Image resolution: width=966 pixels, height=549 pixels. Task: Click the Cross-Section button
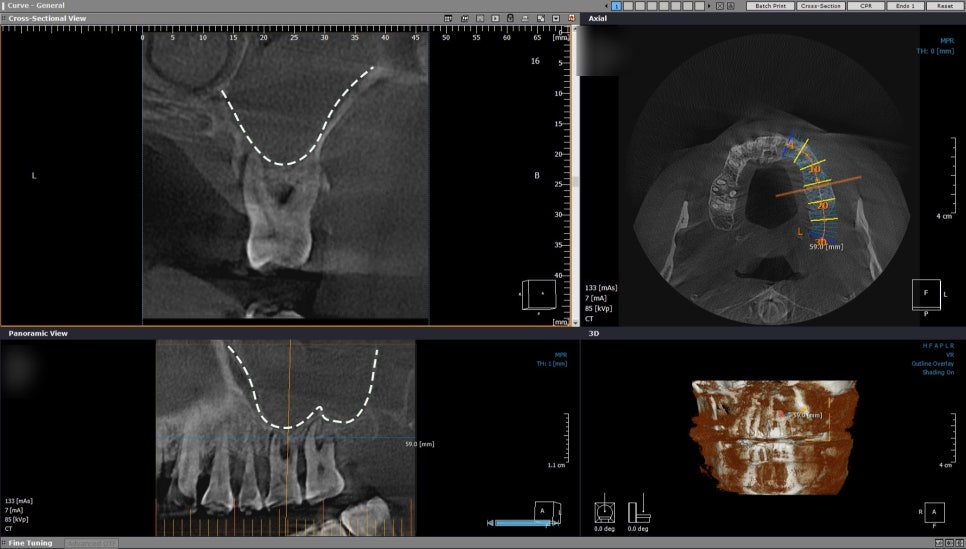[821, 6]
